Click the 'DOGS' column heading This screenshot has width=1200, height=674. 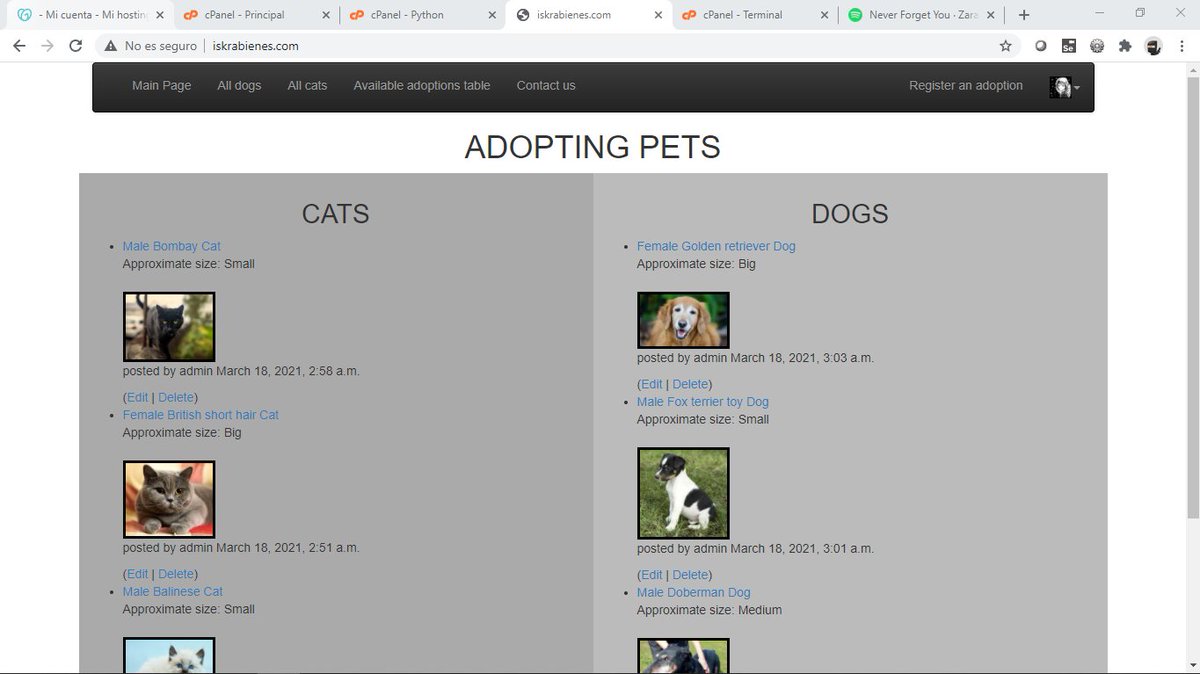pos(850,213)
